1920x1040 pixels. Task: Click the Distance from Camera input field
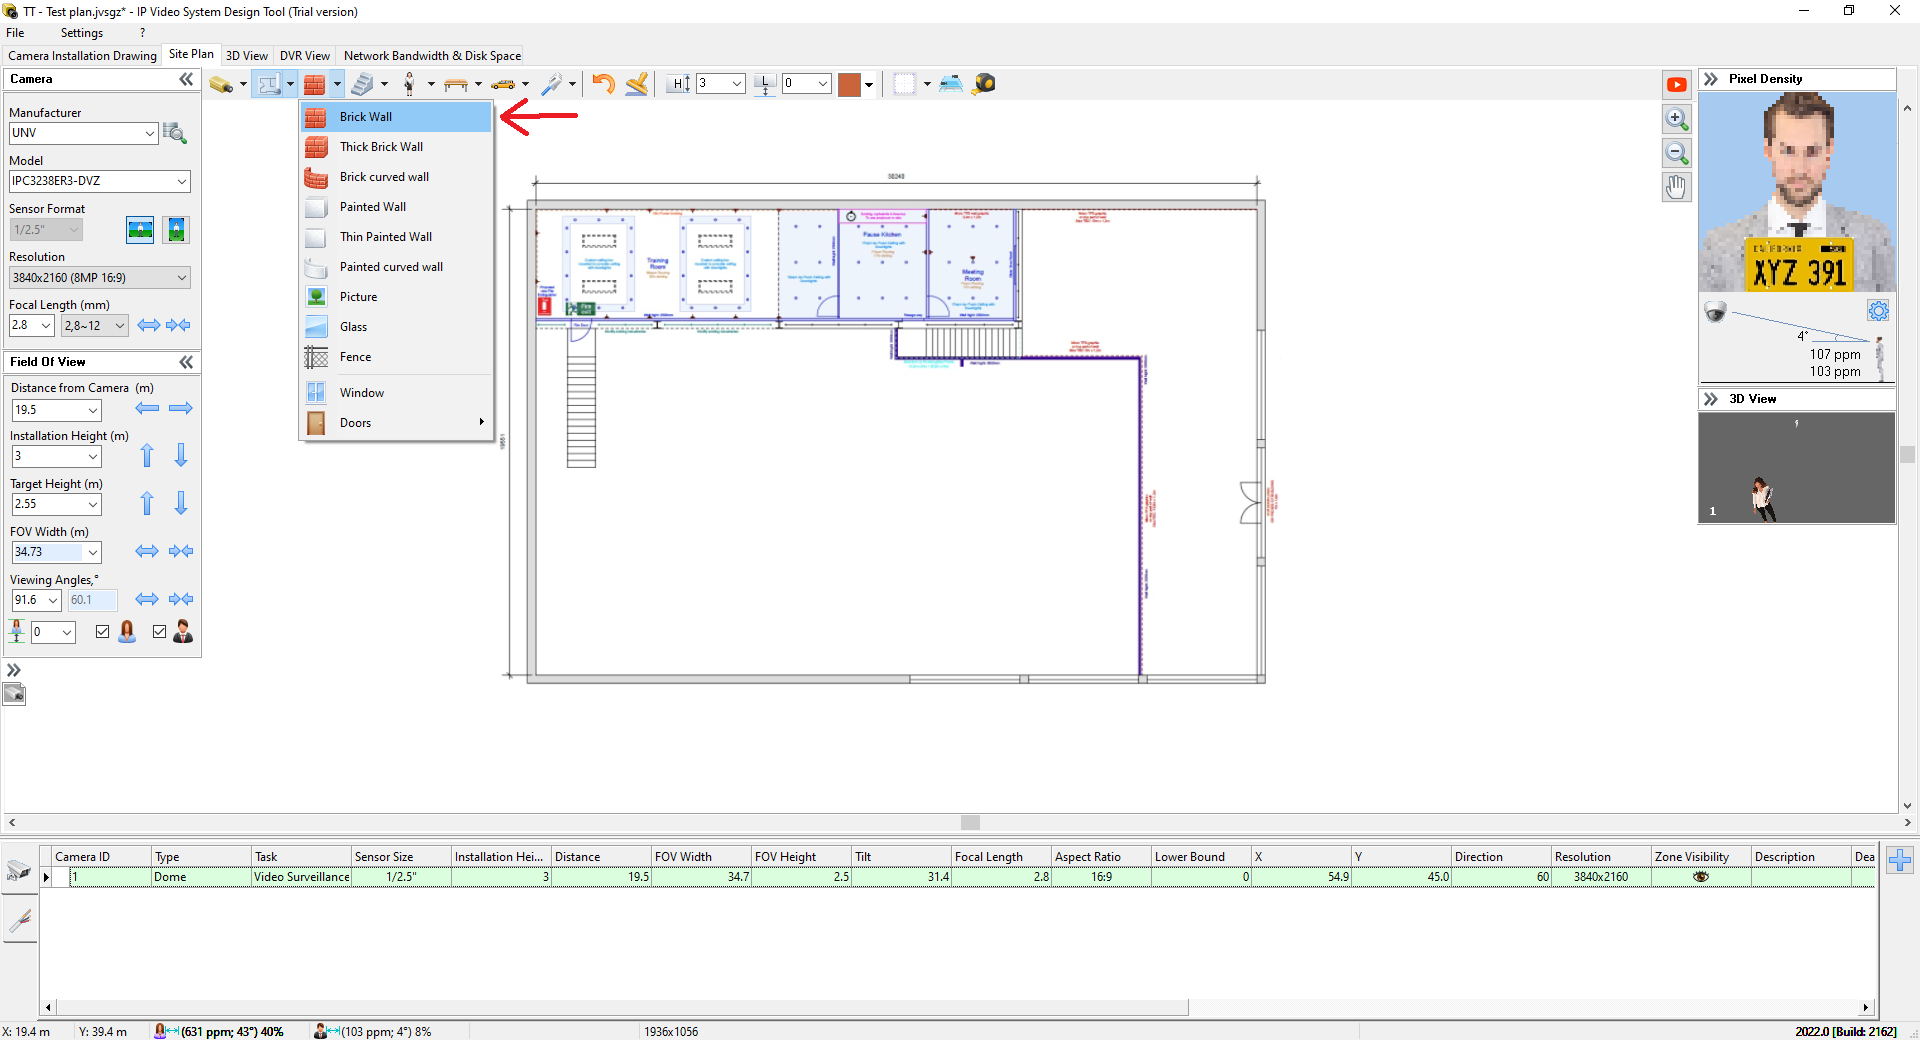click(x=49, y=410)
